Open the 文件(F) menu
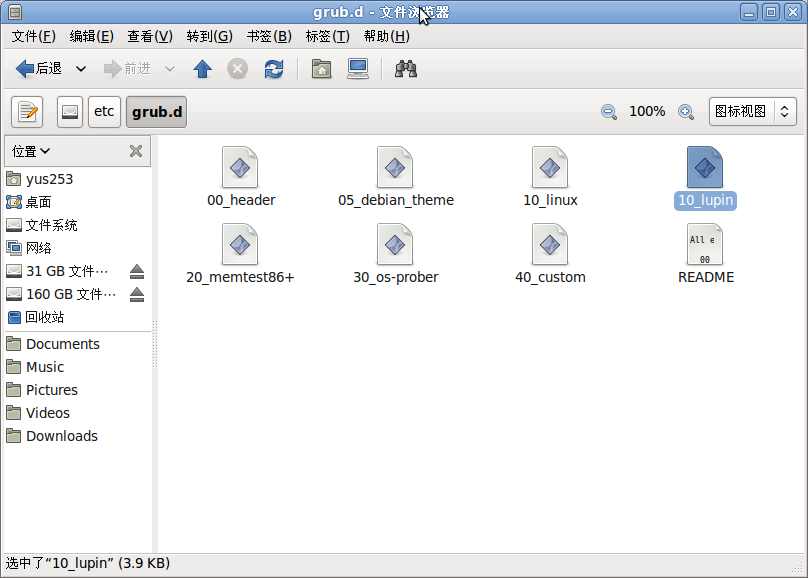The width and height of the screenshot is (808, 578). (x=33, y=36)
